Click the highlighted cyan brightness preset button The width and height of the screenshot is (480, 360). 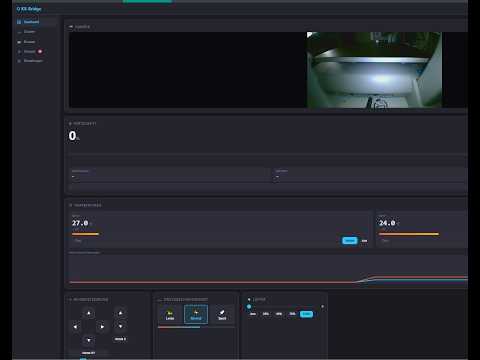click(306, 314)
